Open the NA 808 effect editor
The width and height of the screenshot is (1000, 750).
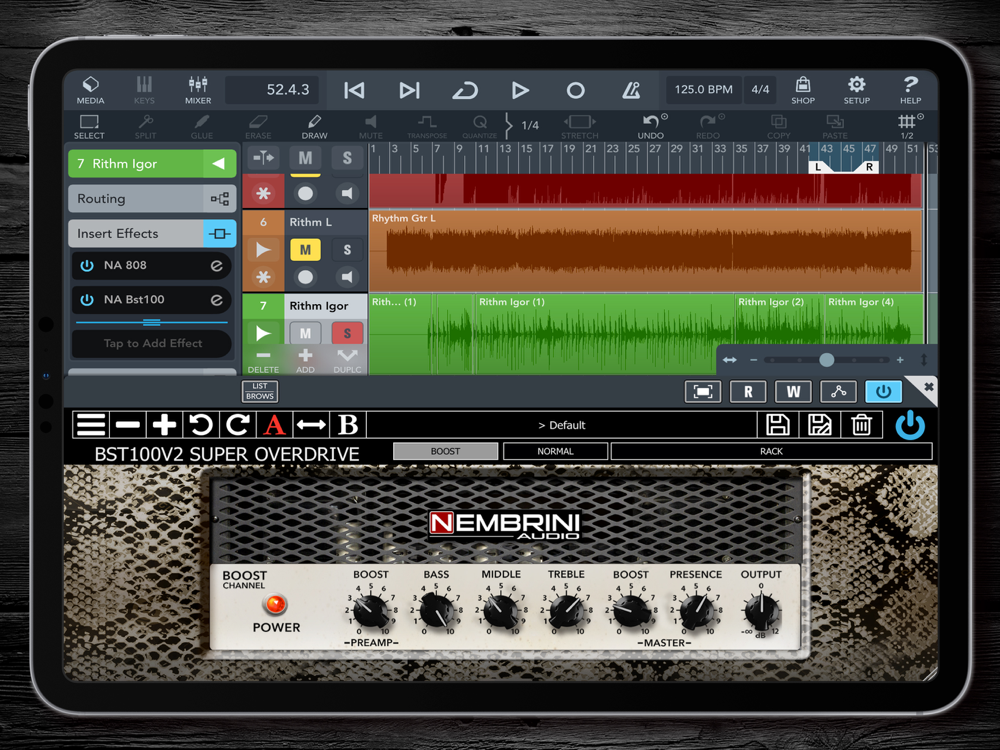pos(217,265)
